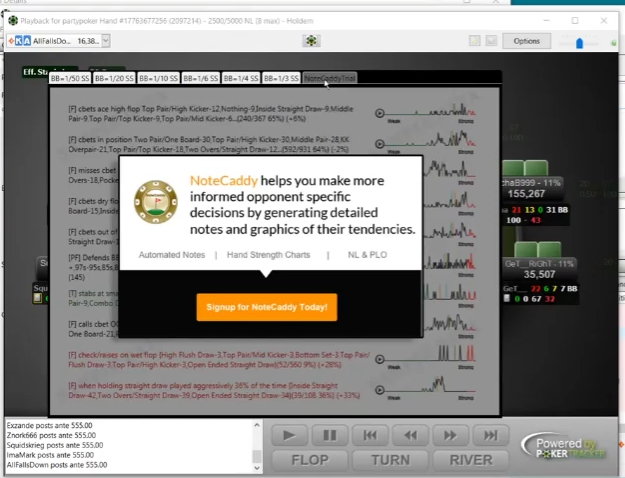Click Znork666 posts ante log line

click(51, 435)
